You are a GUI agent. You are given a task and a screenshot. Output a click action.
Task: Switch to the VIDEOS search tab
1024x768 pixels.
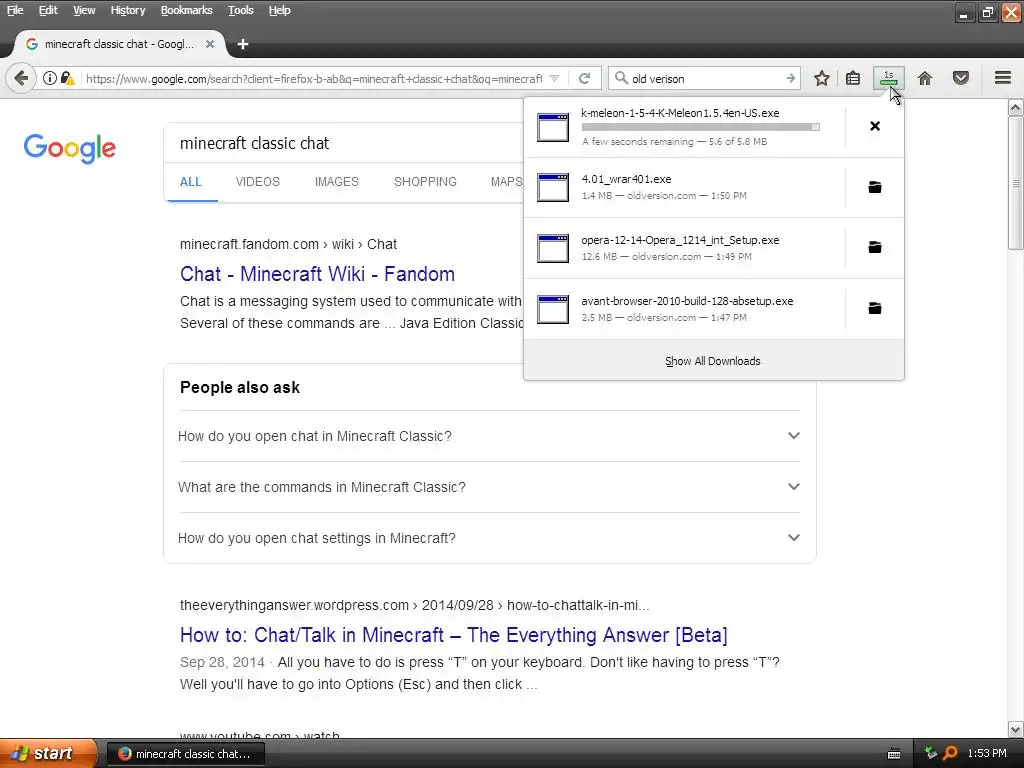tap(257, 182)
